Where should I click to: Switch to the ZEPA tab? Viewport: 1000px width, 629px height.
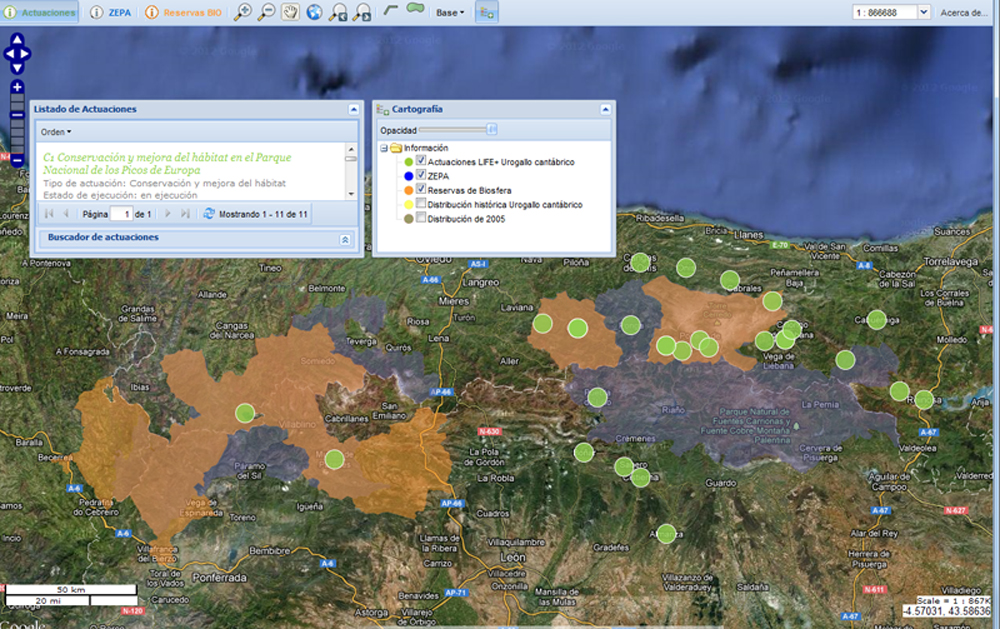(x=110, y=13)
